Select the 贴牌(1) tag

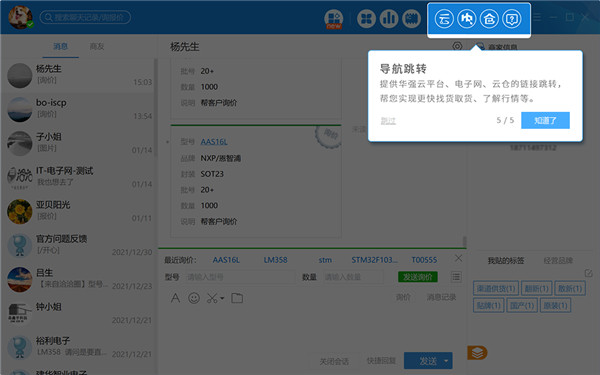488,305
